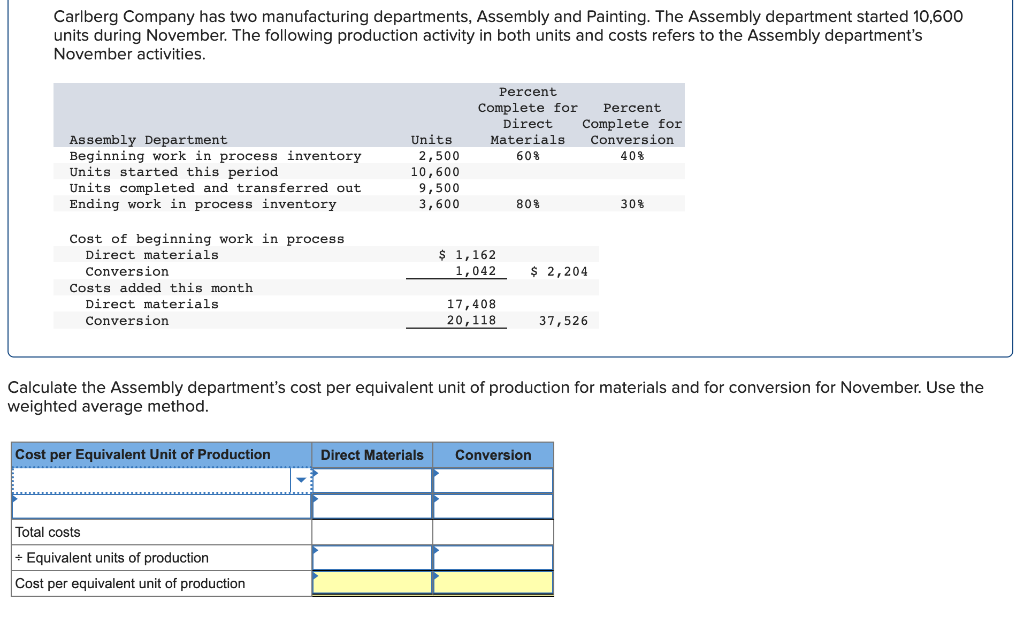Click the Conversion cell beside Total costs

[491, 532]
